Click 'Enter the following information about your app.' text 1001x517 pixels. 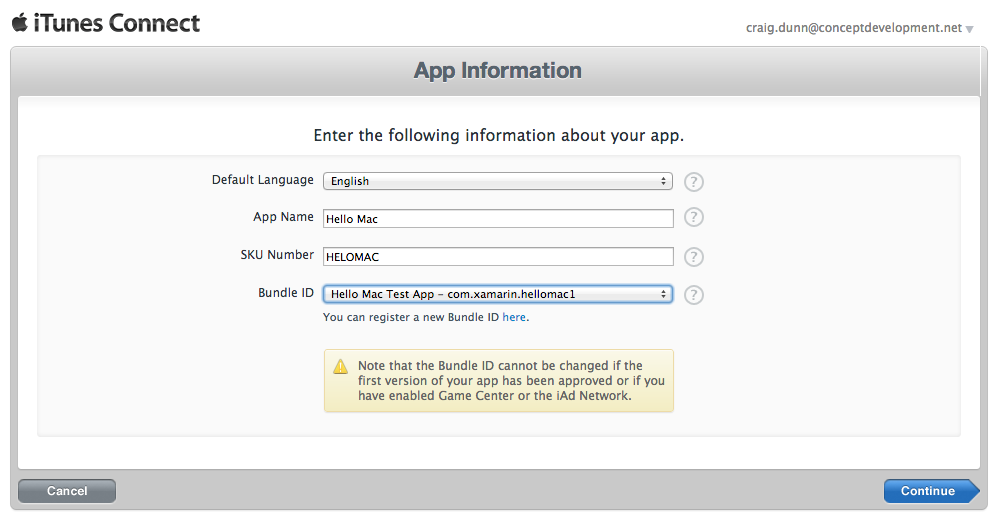point(499,135)
